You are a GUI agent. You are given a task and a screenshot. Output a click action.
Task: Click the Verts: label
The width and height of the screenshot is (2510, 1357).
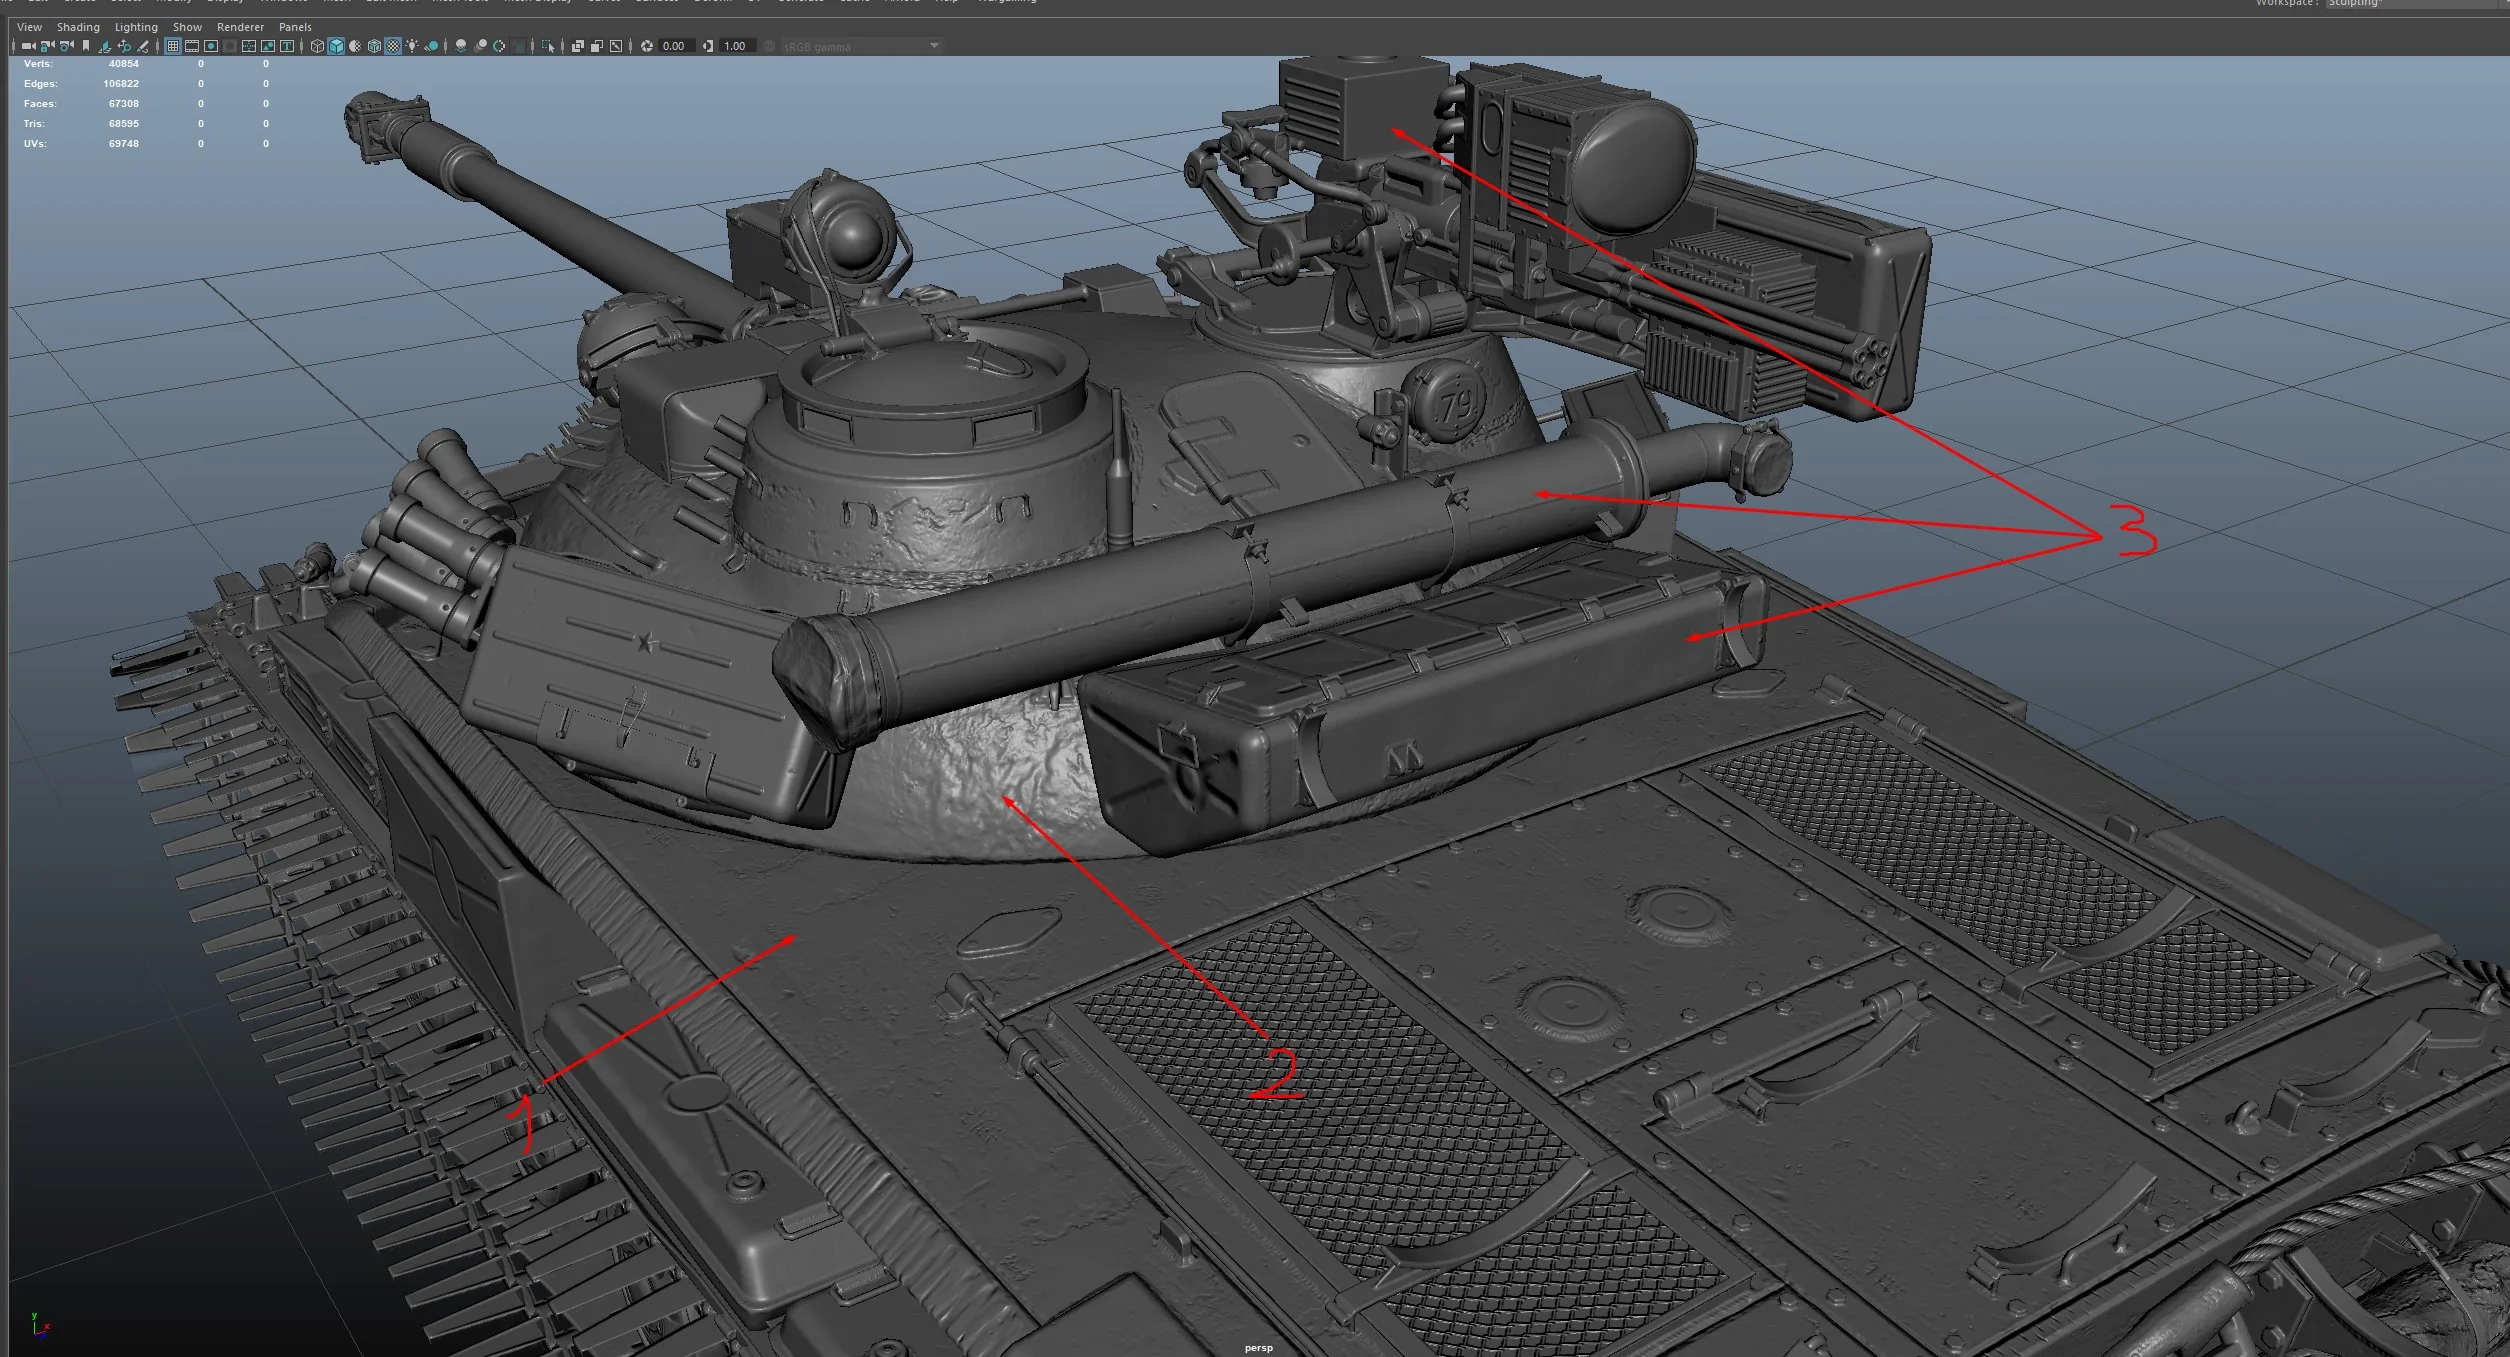click(x=38, y=64)
